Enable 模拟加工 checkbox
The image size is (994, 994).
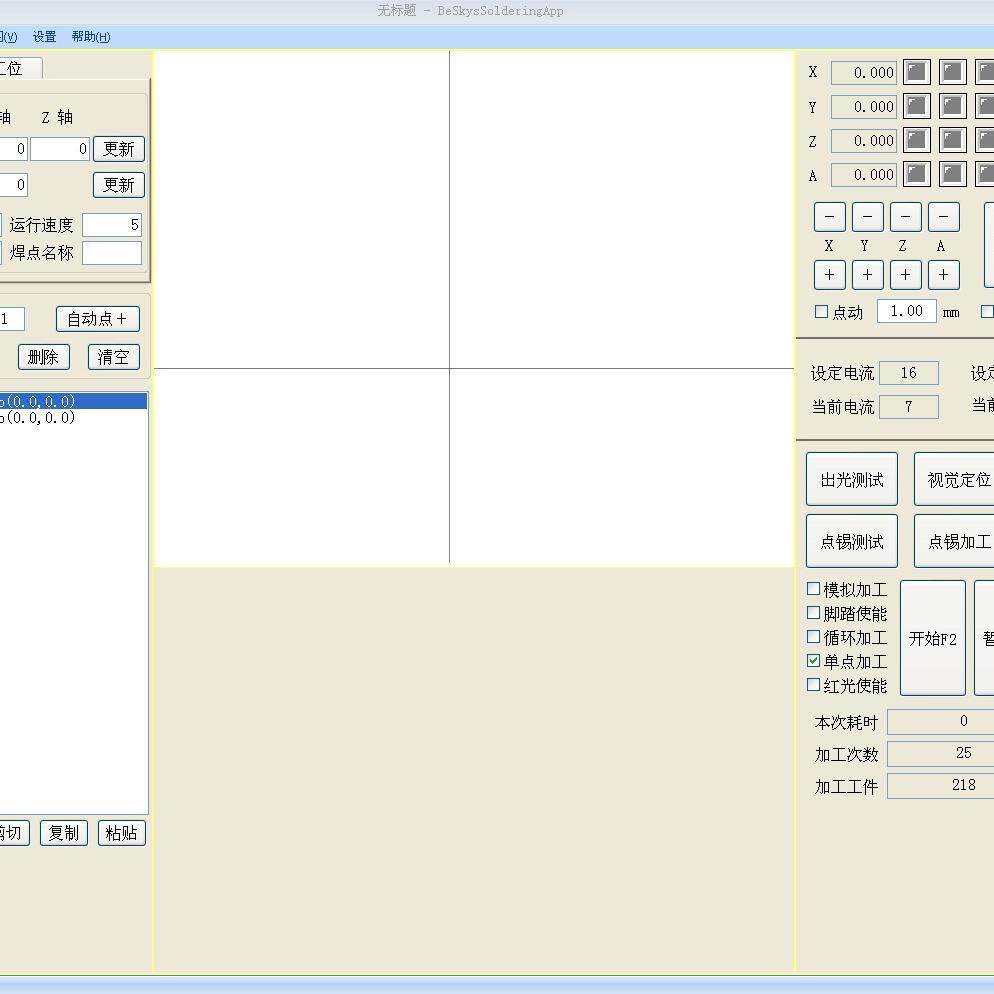813,589
